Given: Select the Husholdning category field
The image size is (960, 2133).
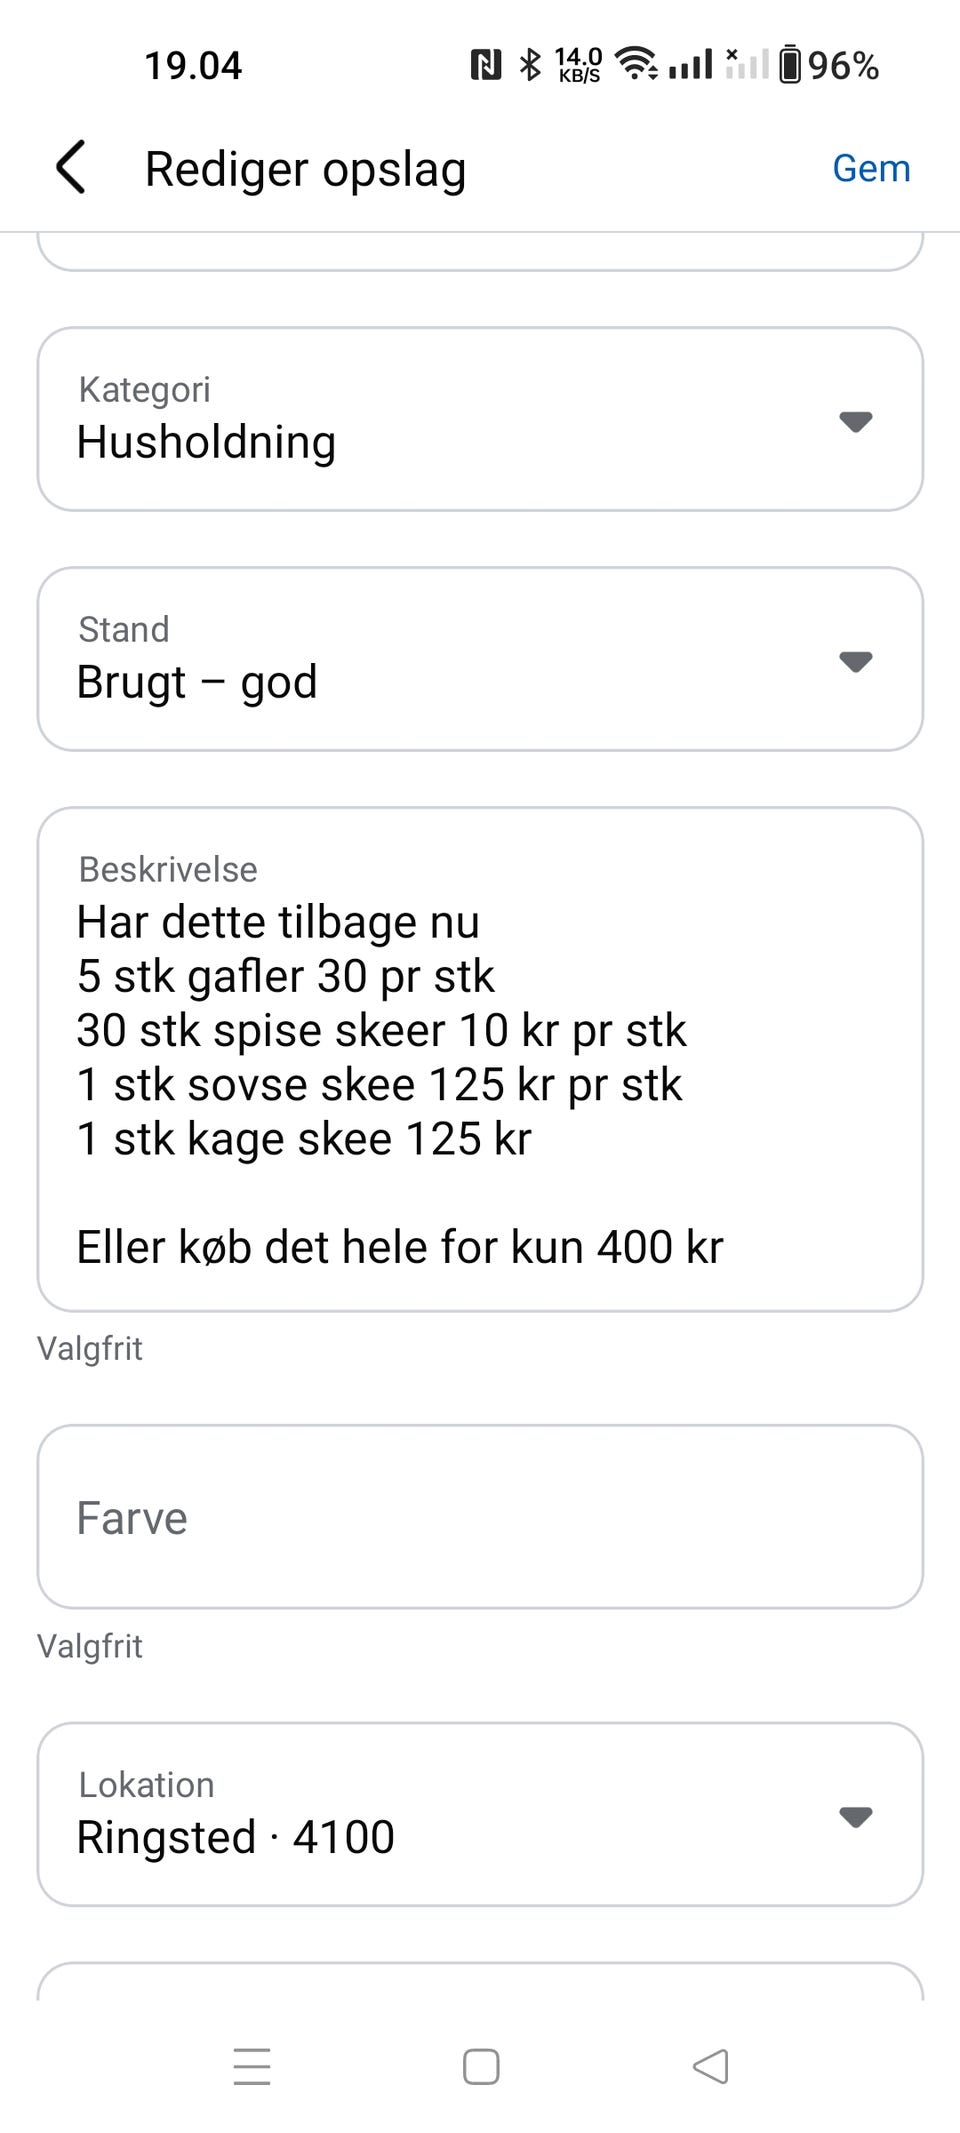Looking at the screenshot, I should (x=480, y=419).
